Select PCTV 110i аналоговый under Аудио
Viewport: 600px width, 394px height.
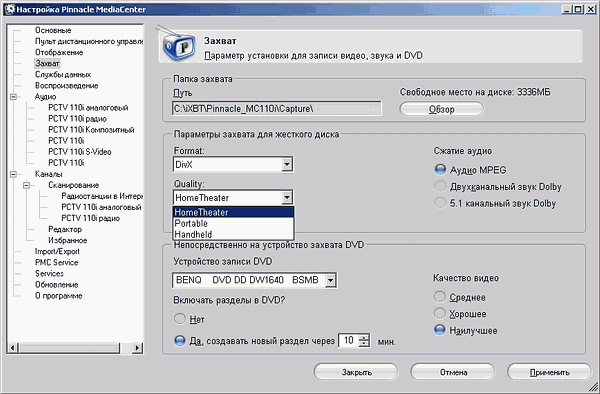pos(88,108)
